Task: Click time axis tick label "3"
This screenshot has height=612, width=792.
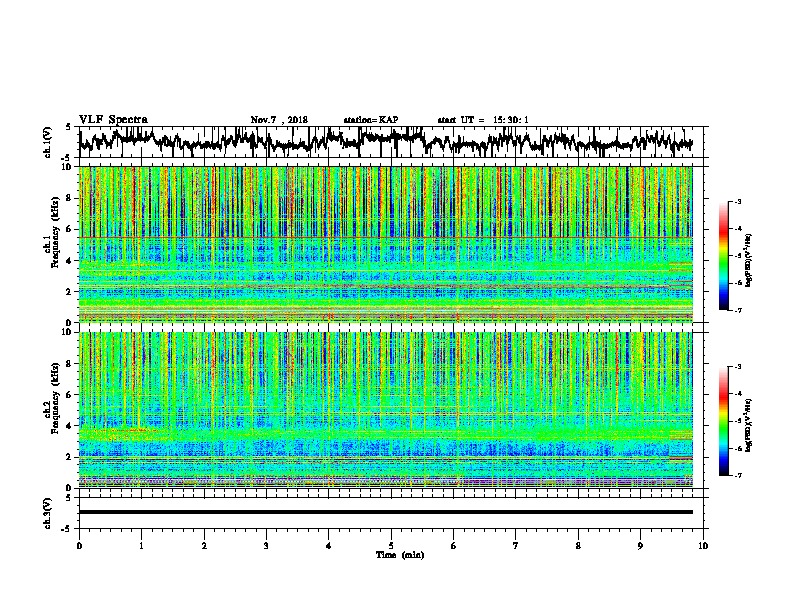Action: tap(266, 546)
